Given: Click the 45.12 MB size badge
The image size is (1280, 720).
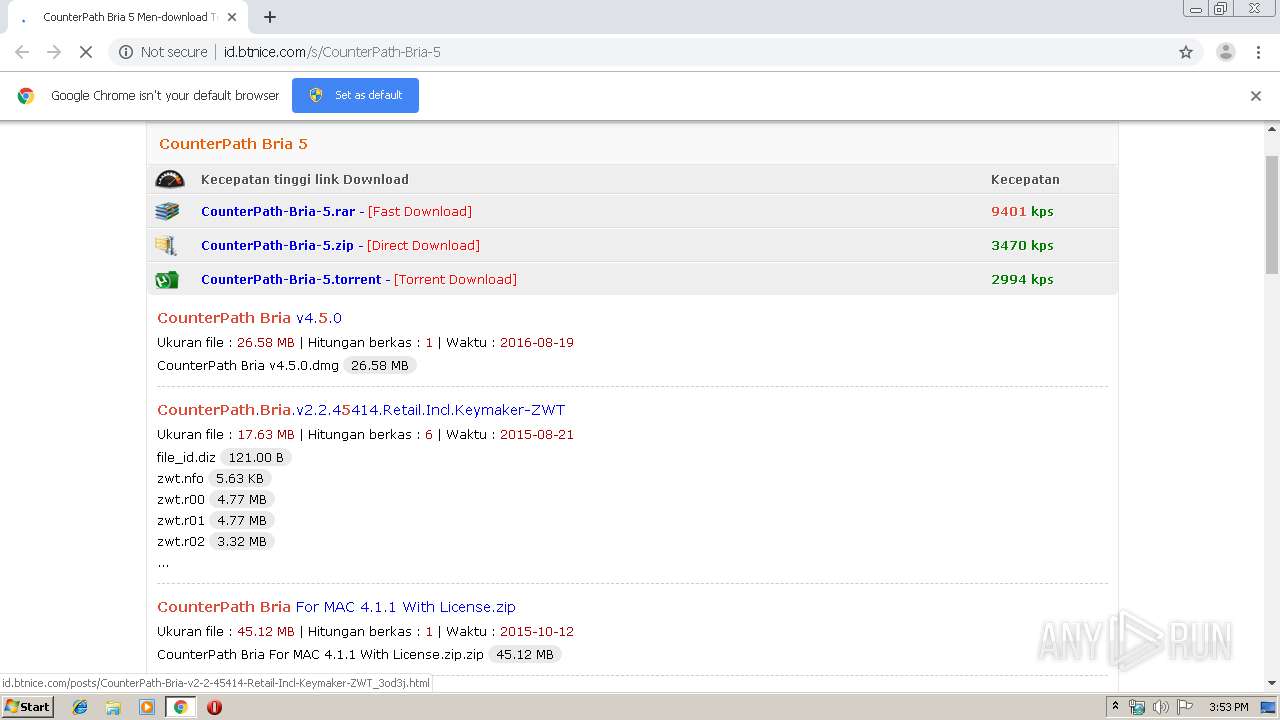Looking at the screenshot, I should point(525,655).
